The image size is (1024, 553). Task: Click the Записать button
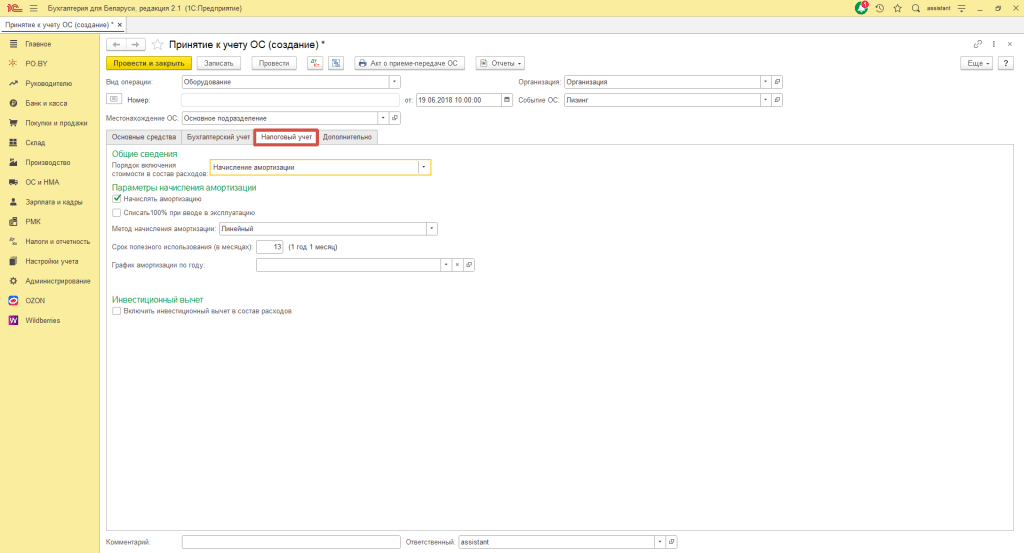point(219,63)
